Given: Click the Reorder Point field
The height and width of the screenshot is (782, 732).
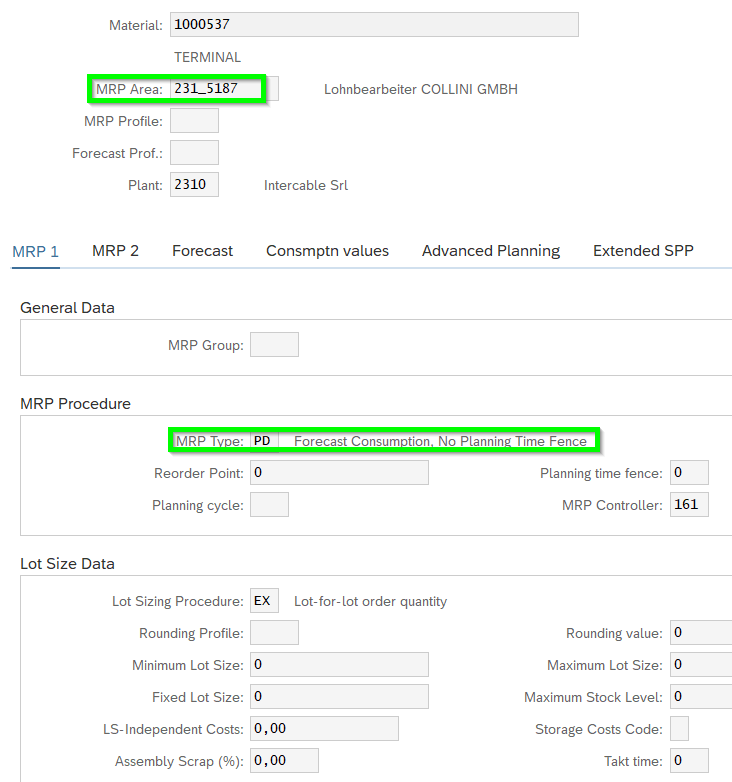Looking at the screenshot, I should (339, 473).
